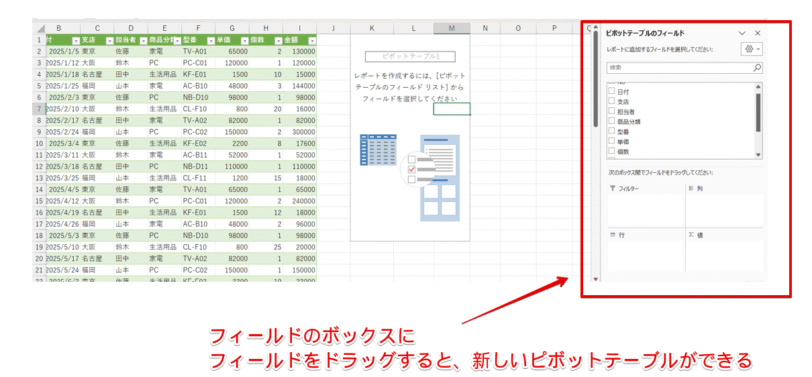Select the row 7 header

39,109
